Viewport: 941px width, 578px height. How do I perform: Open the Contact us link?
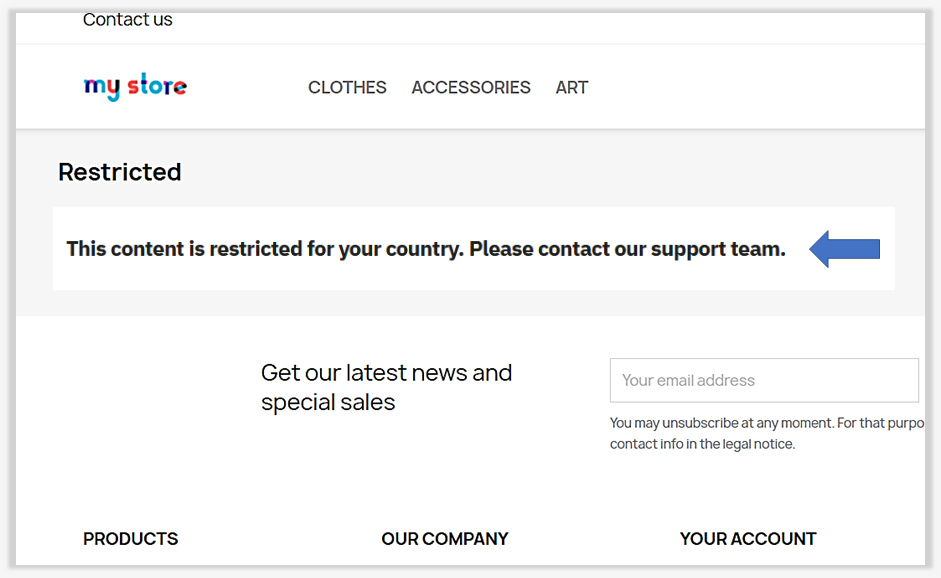pos(128,19)
